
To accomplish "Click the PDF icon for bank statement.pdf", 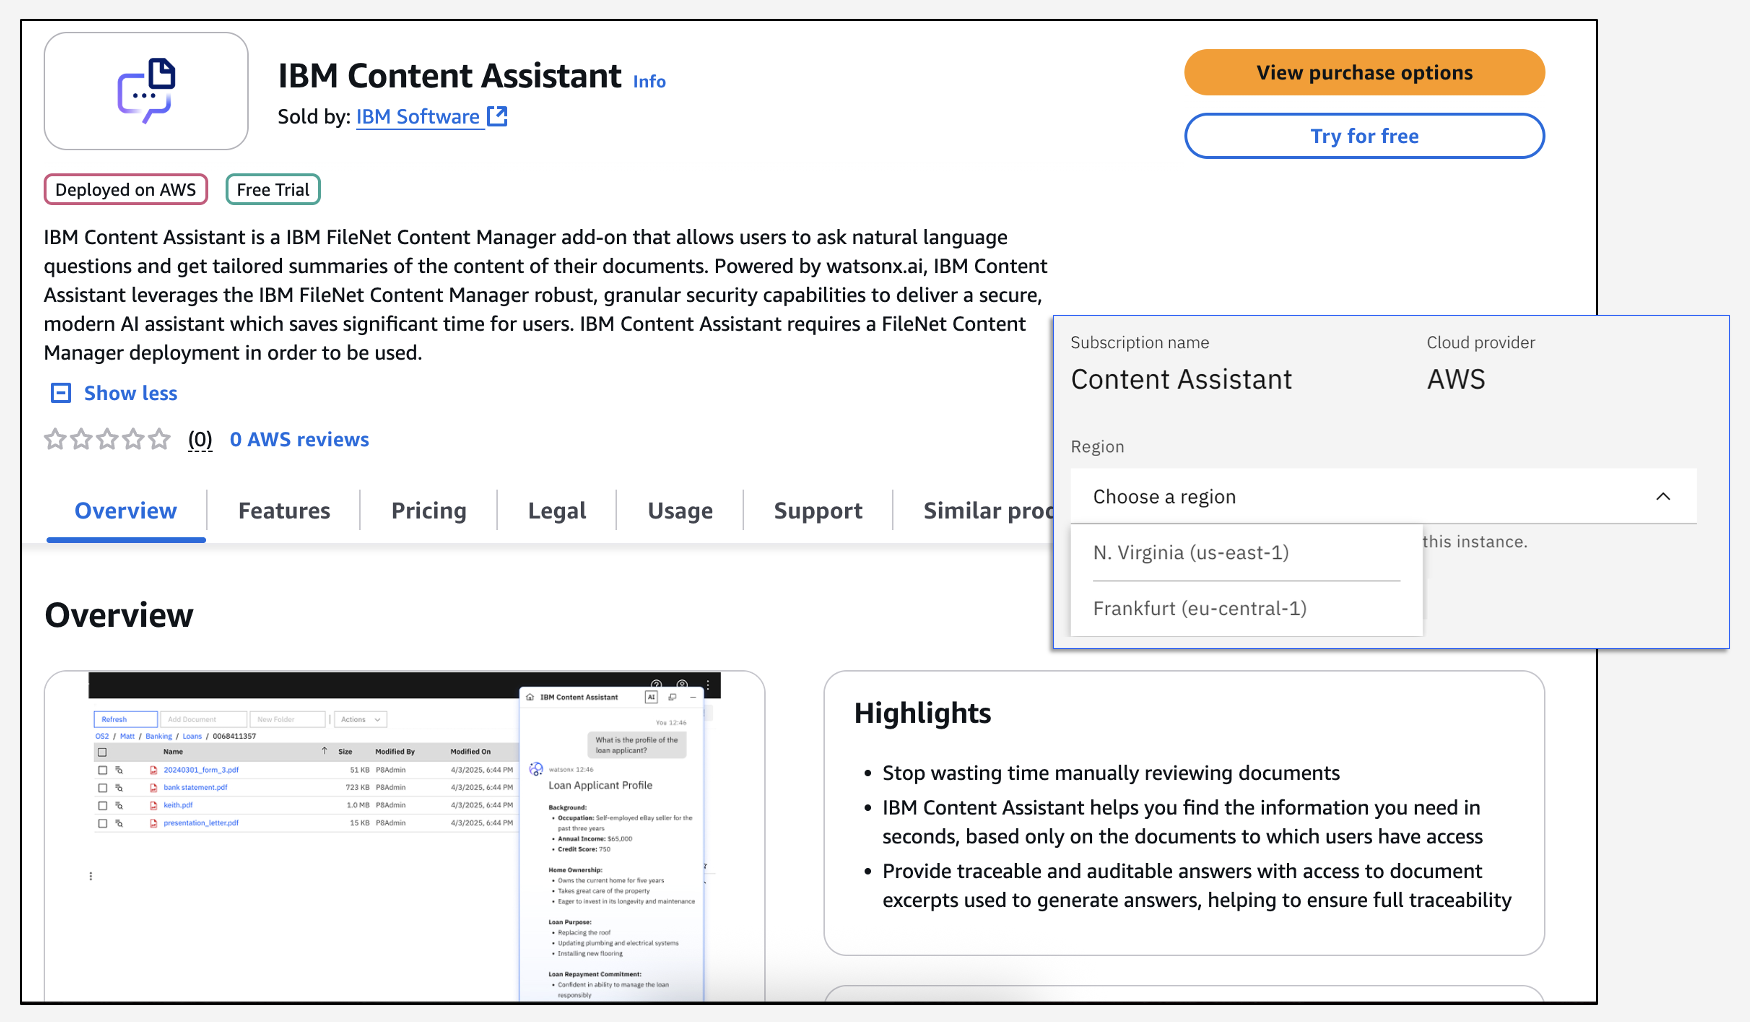I will pos(153,788).
